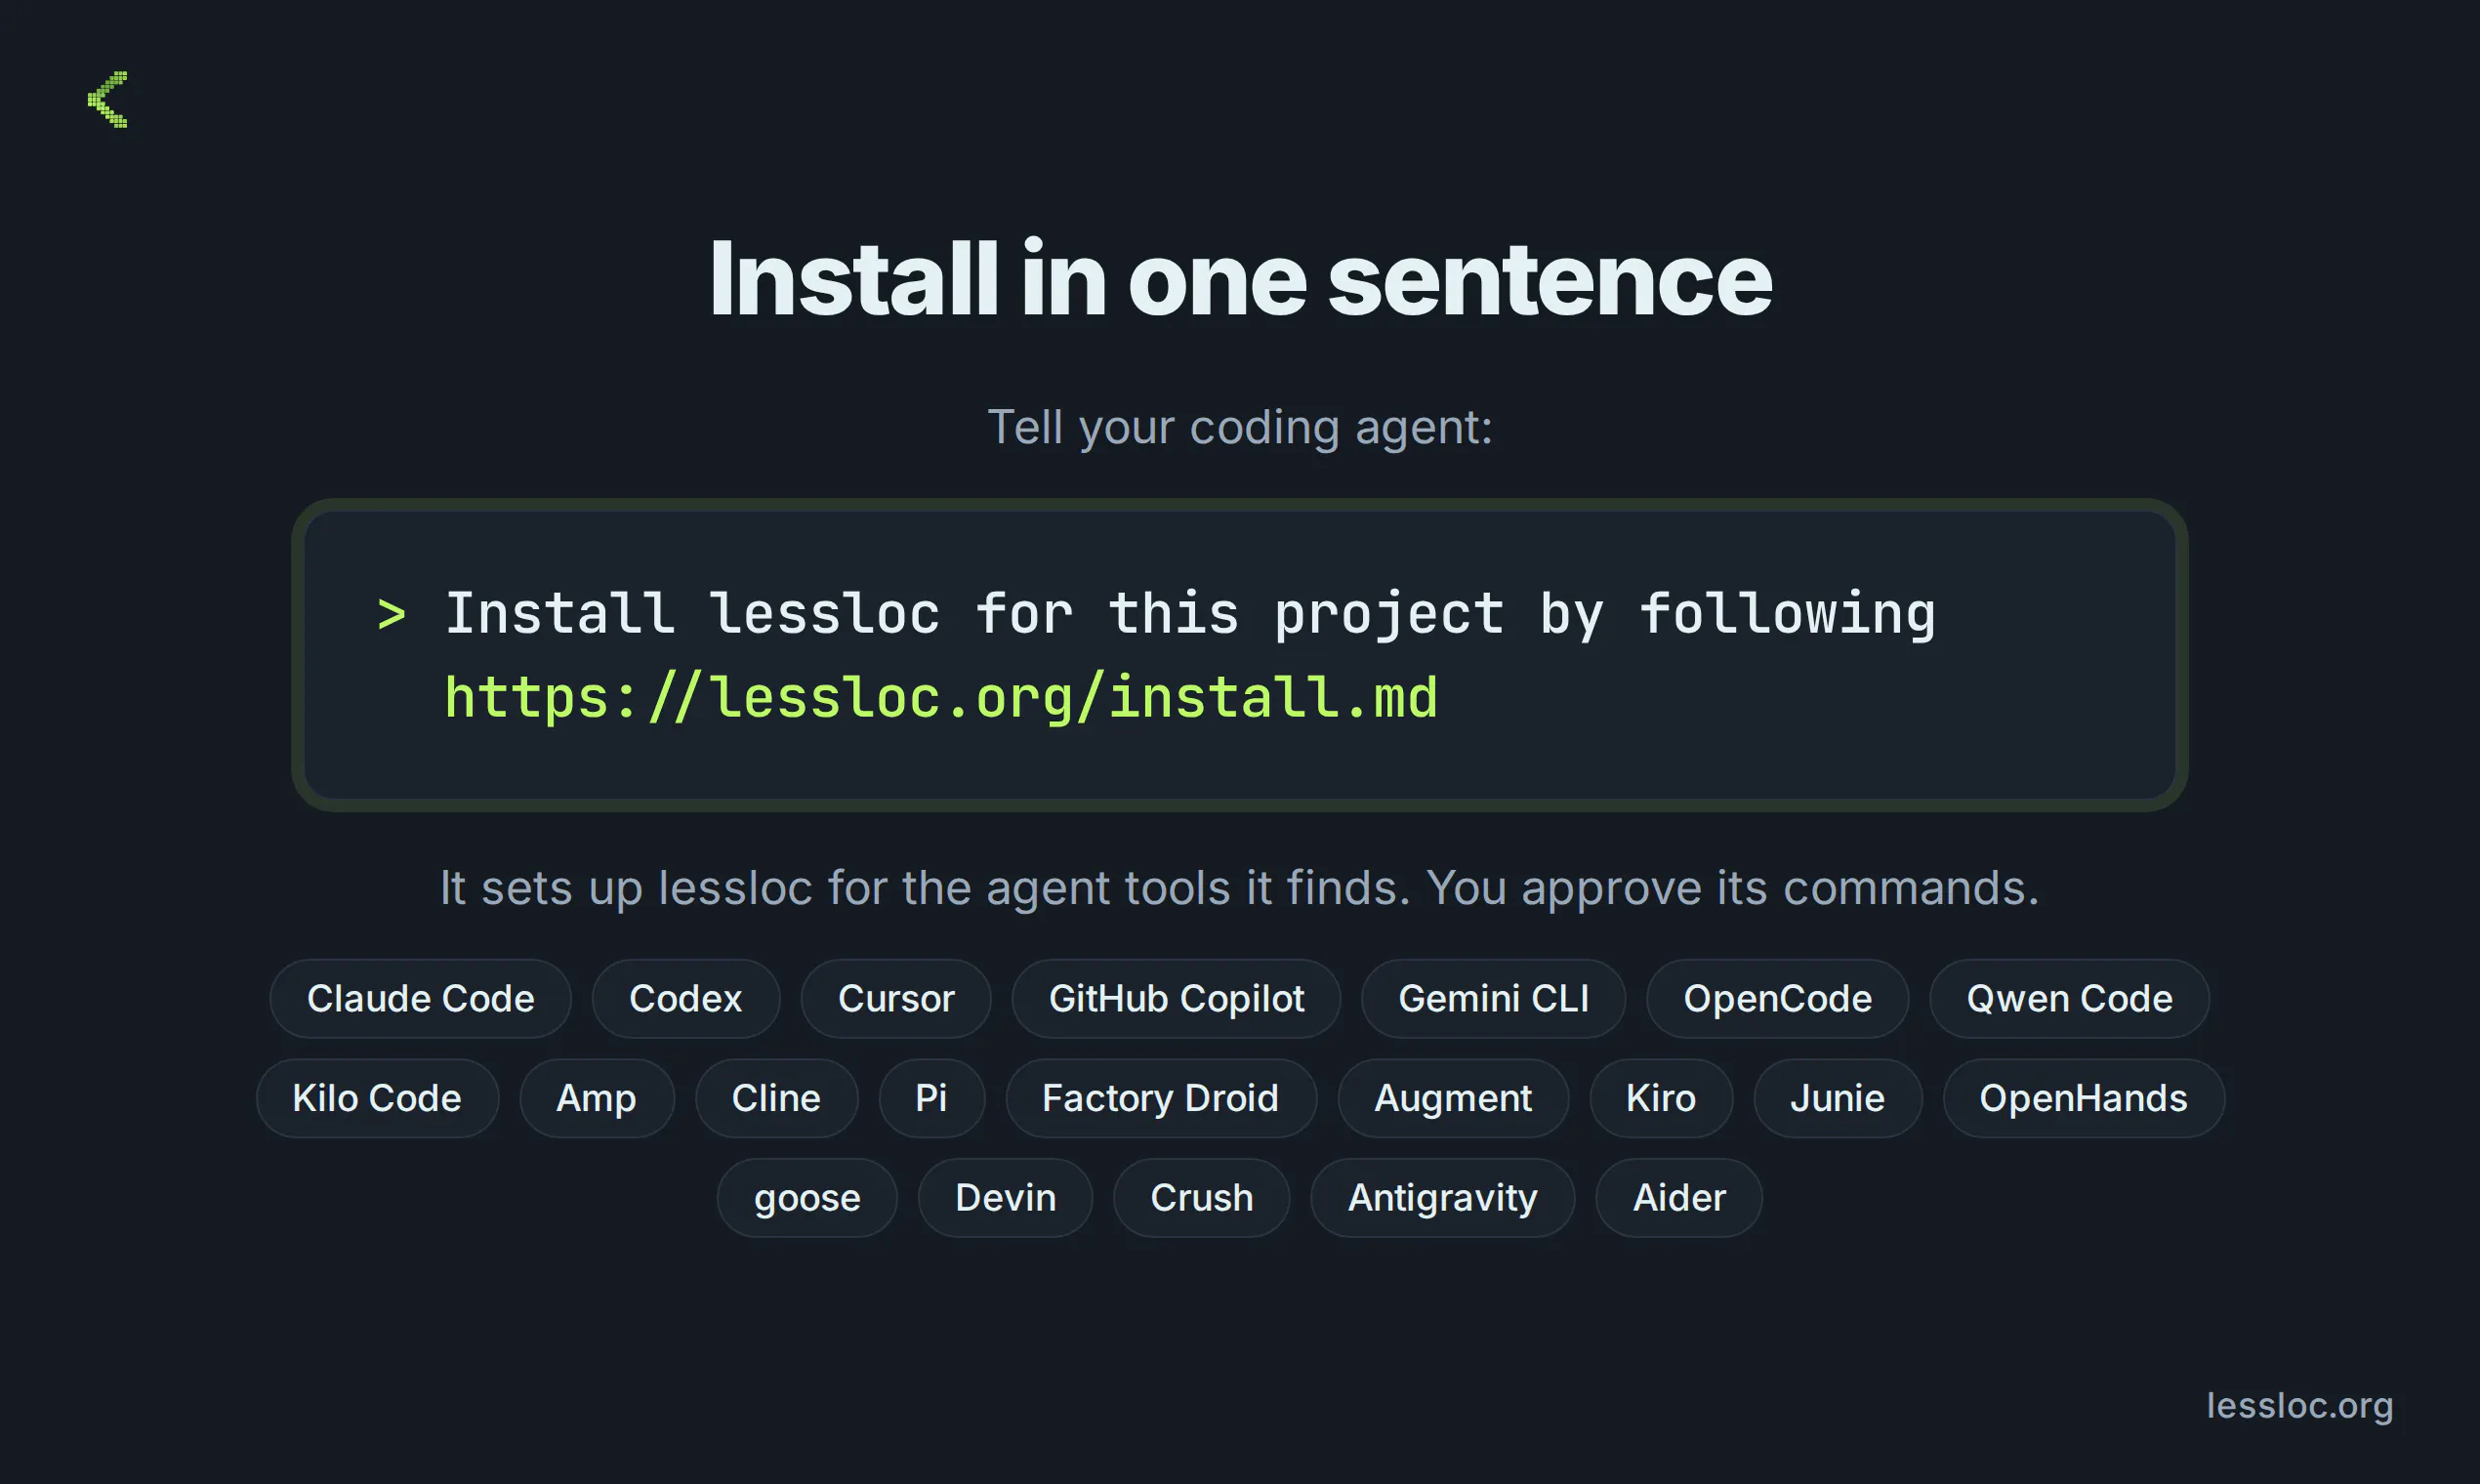Pick the GitHub Copilot pill
This screenshot has width=2480, height=1484.
1176,998
